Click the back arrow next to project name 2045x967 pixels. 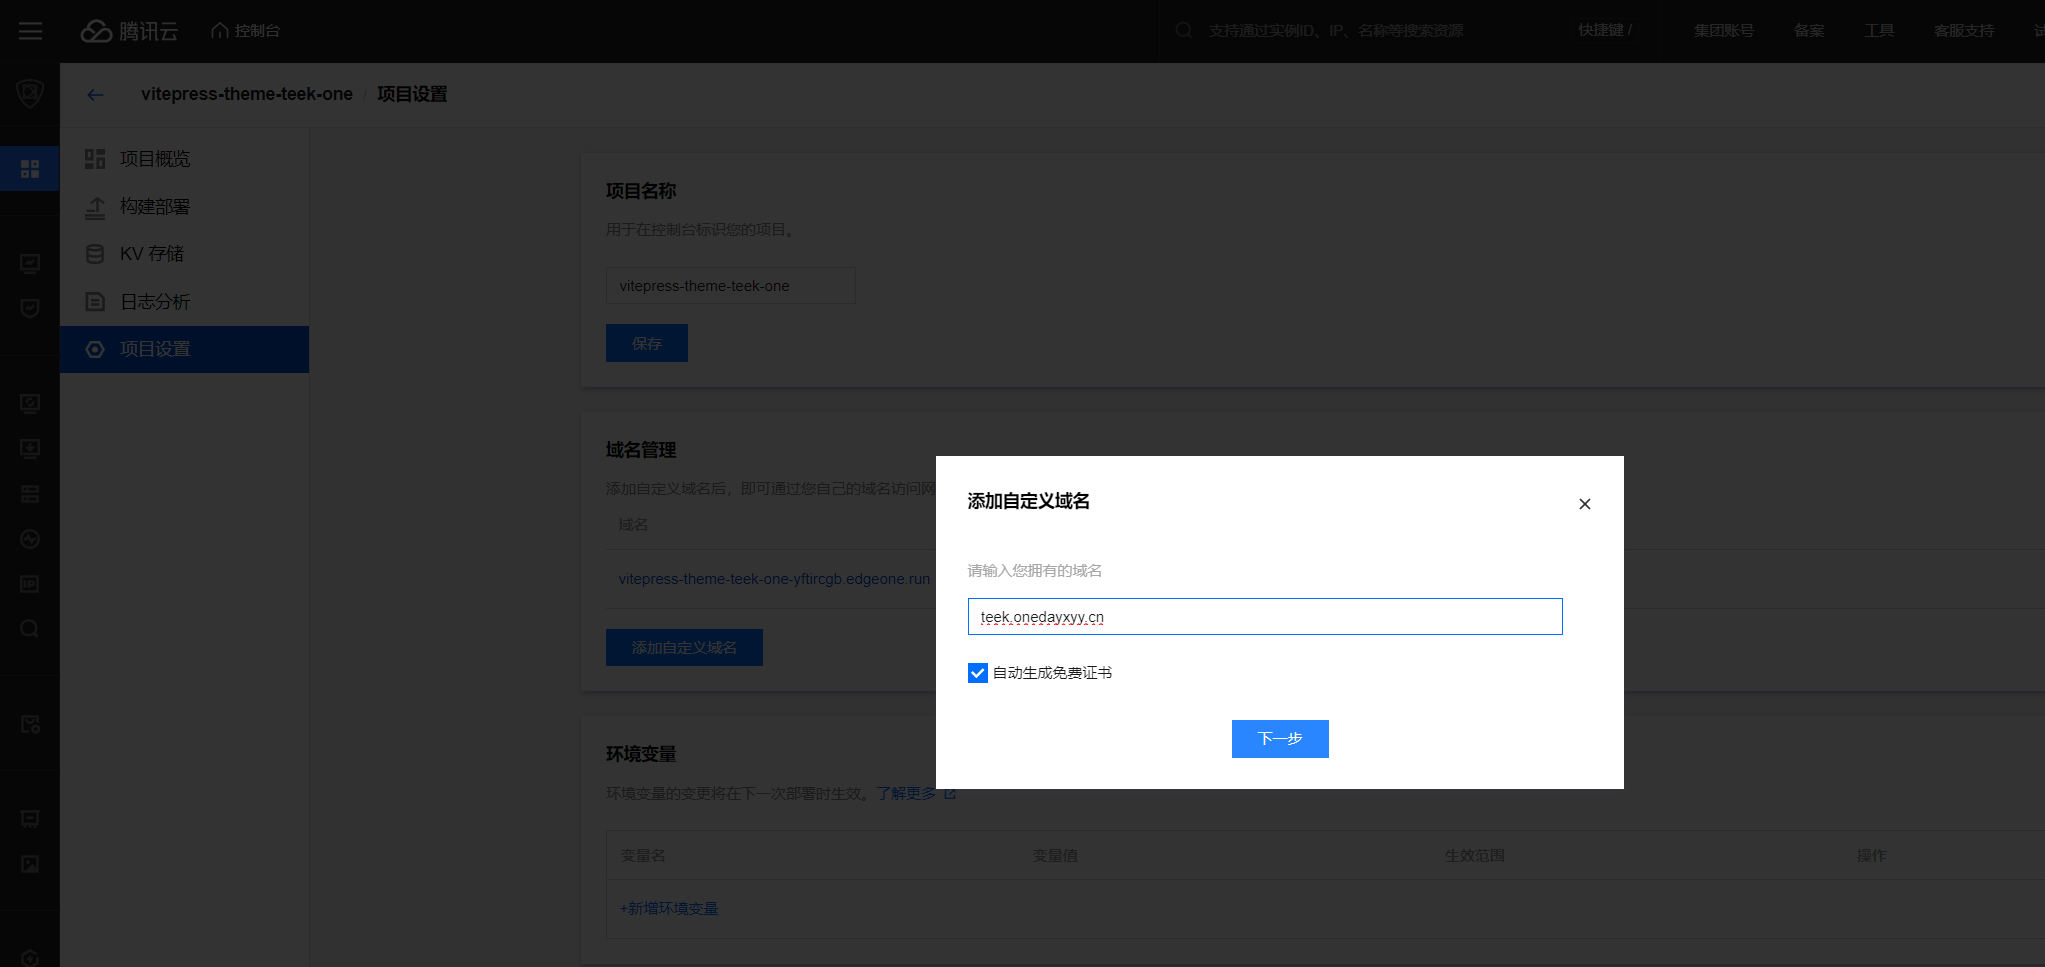(x=95, y=95)
